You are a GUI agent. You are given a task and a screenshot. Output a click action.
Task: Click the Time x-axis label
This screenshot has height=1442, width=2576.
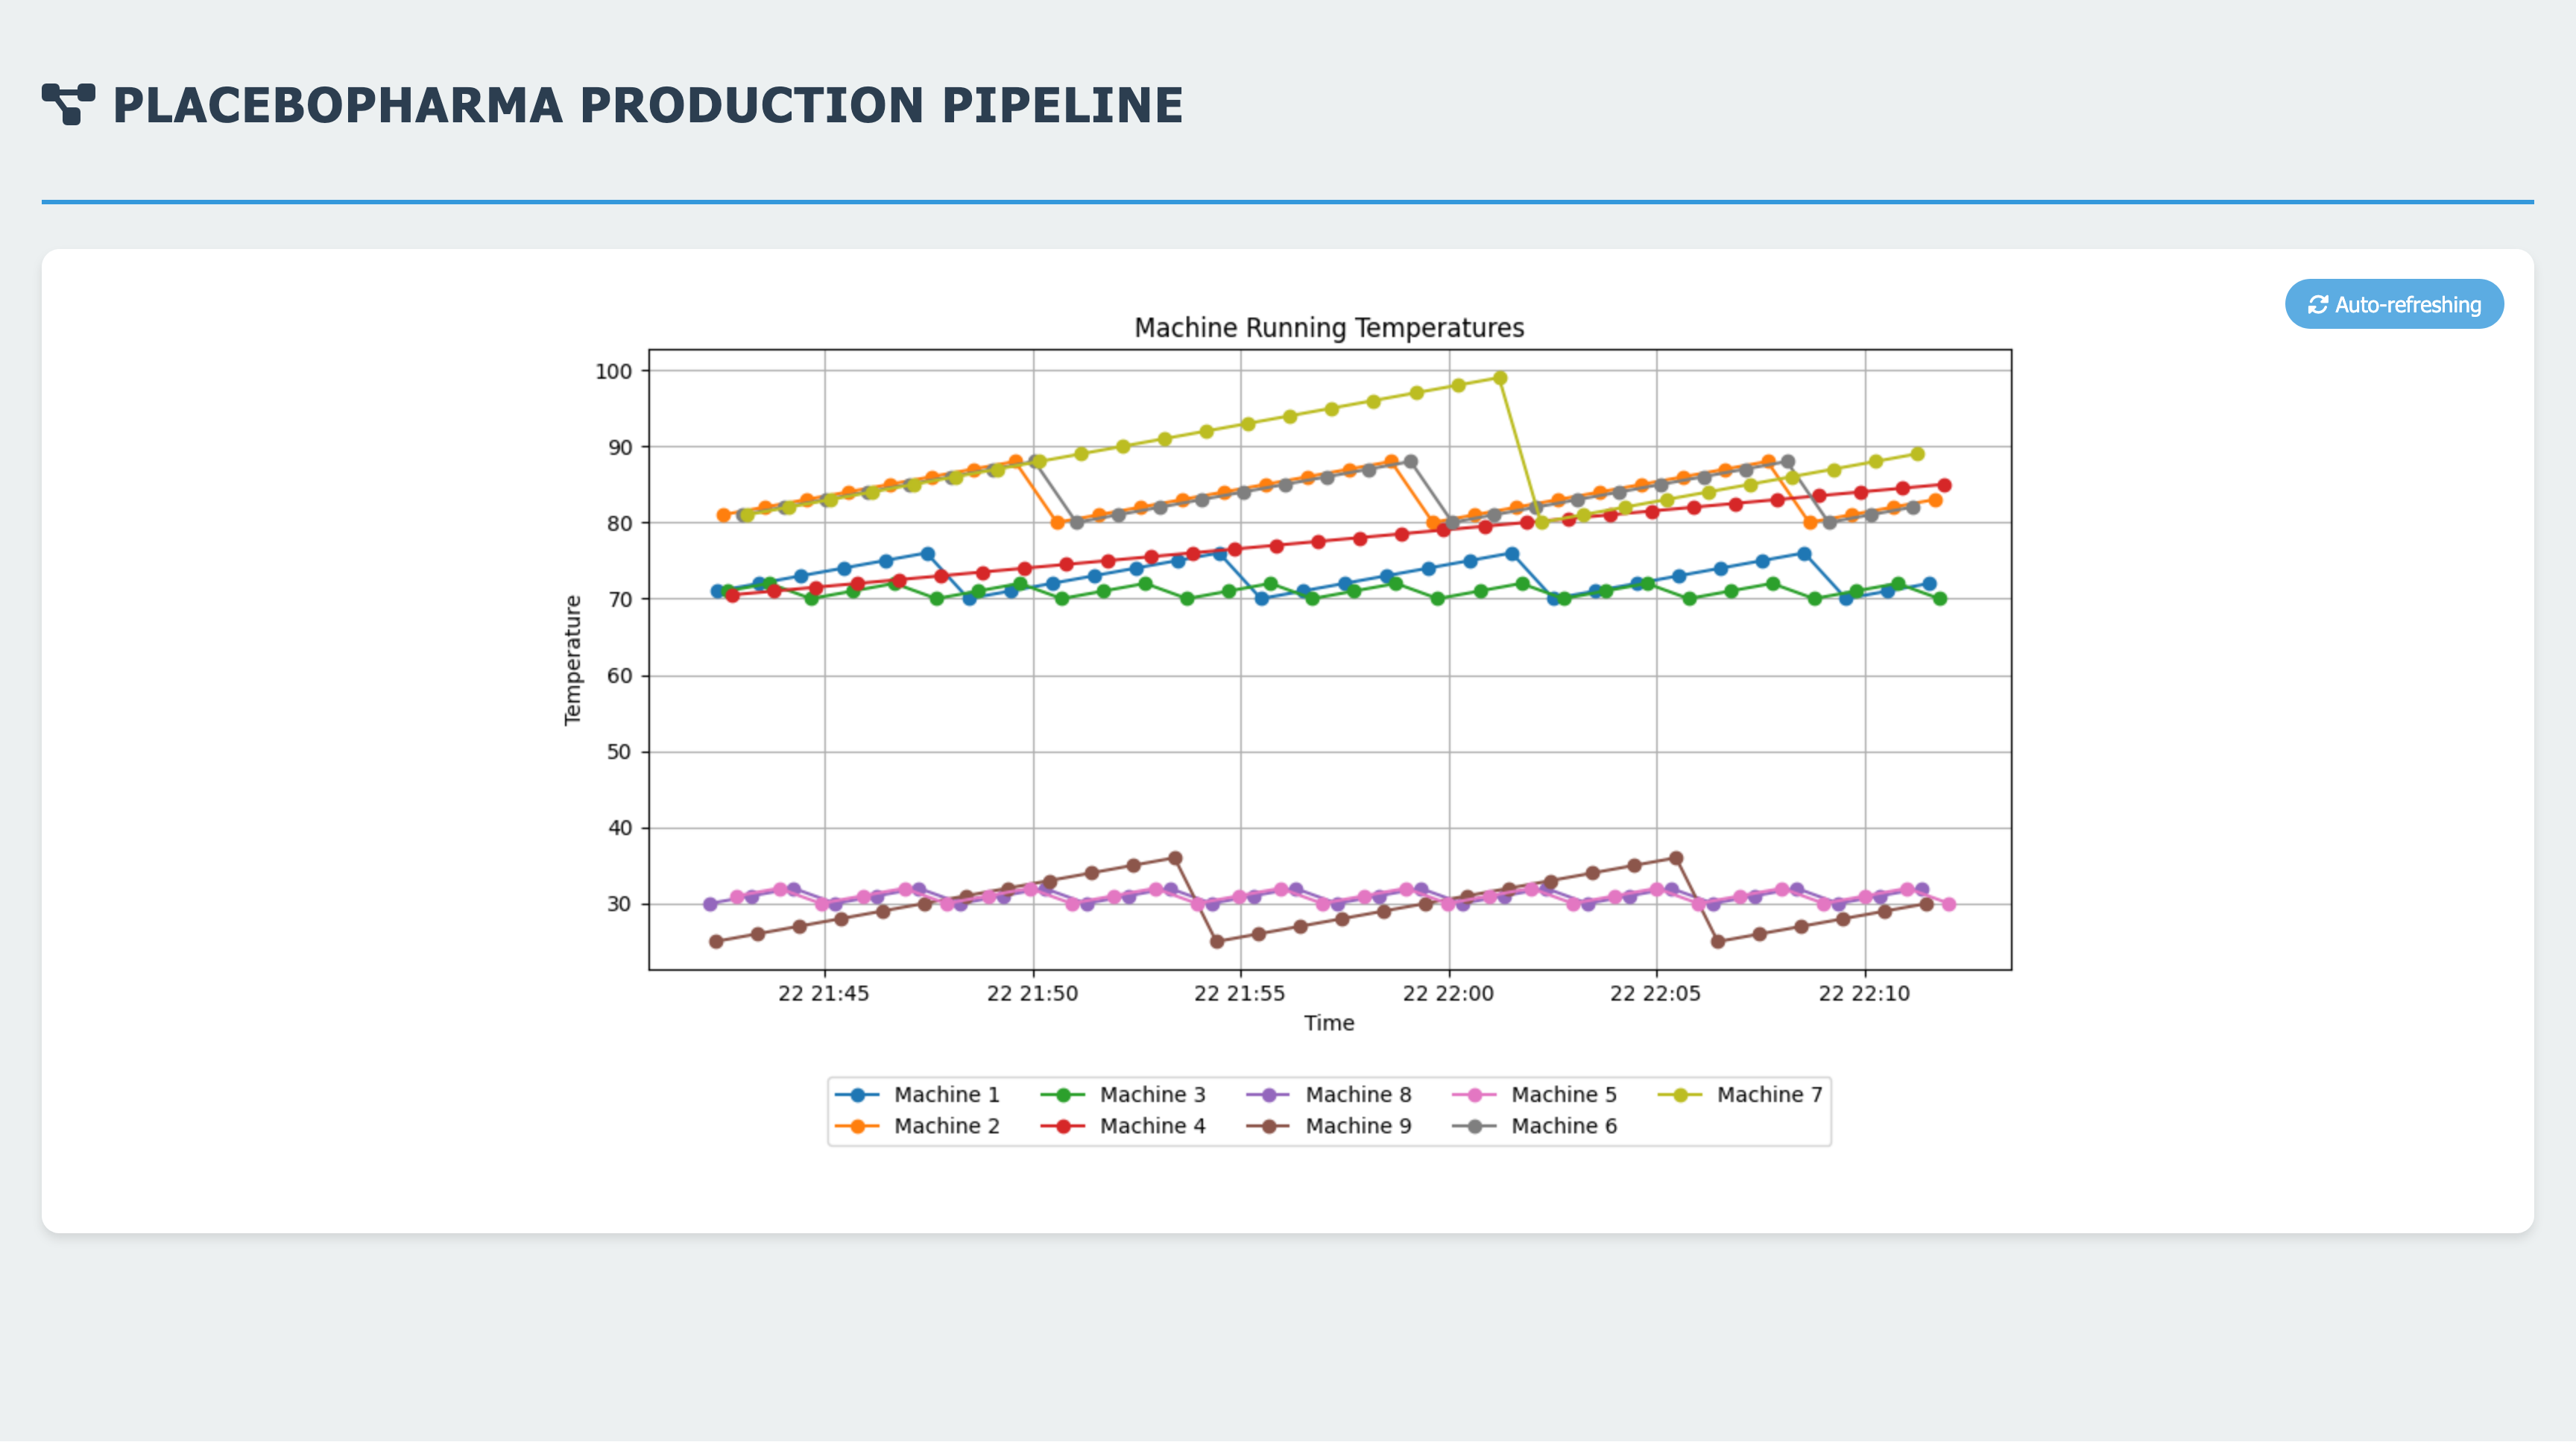tap(1328, 1023)
